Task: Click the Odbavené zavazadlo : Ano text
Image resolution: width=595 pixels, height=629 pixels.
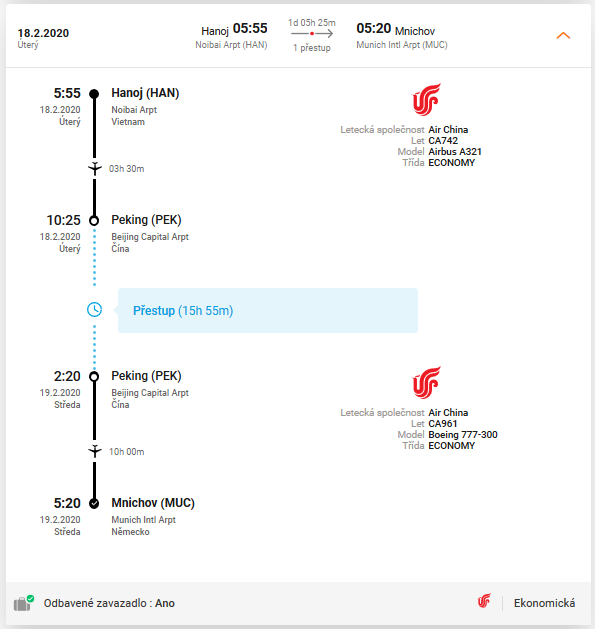Action: 109,603
